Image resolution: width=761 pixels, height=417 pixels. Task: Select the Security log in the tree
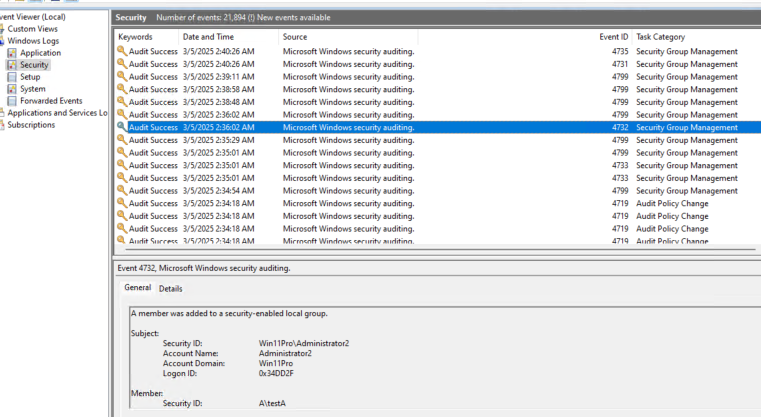tap(34, 65)
